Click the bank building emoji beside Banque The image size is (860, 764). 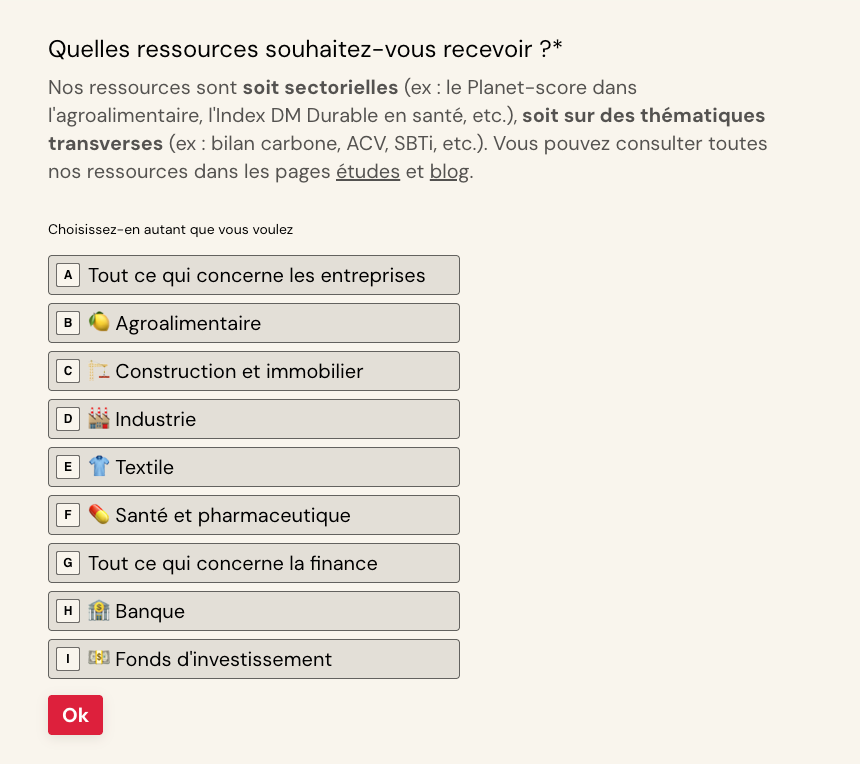click(x=99, y=610)
